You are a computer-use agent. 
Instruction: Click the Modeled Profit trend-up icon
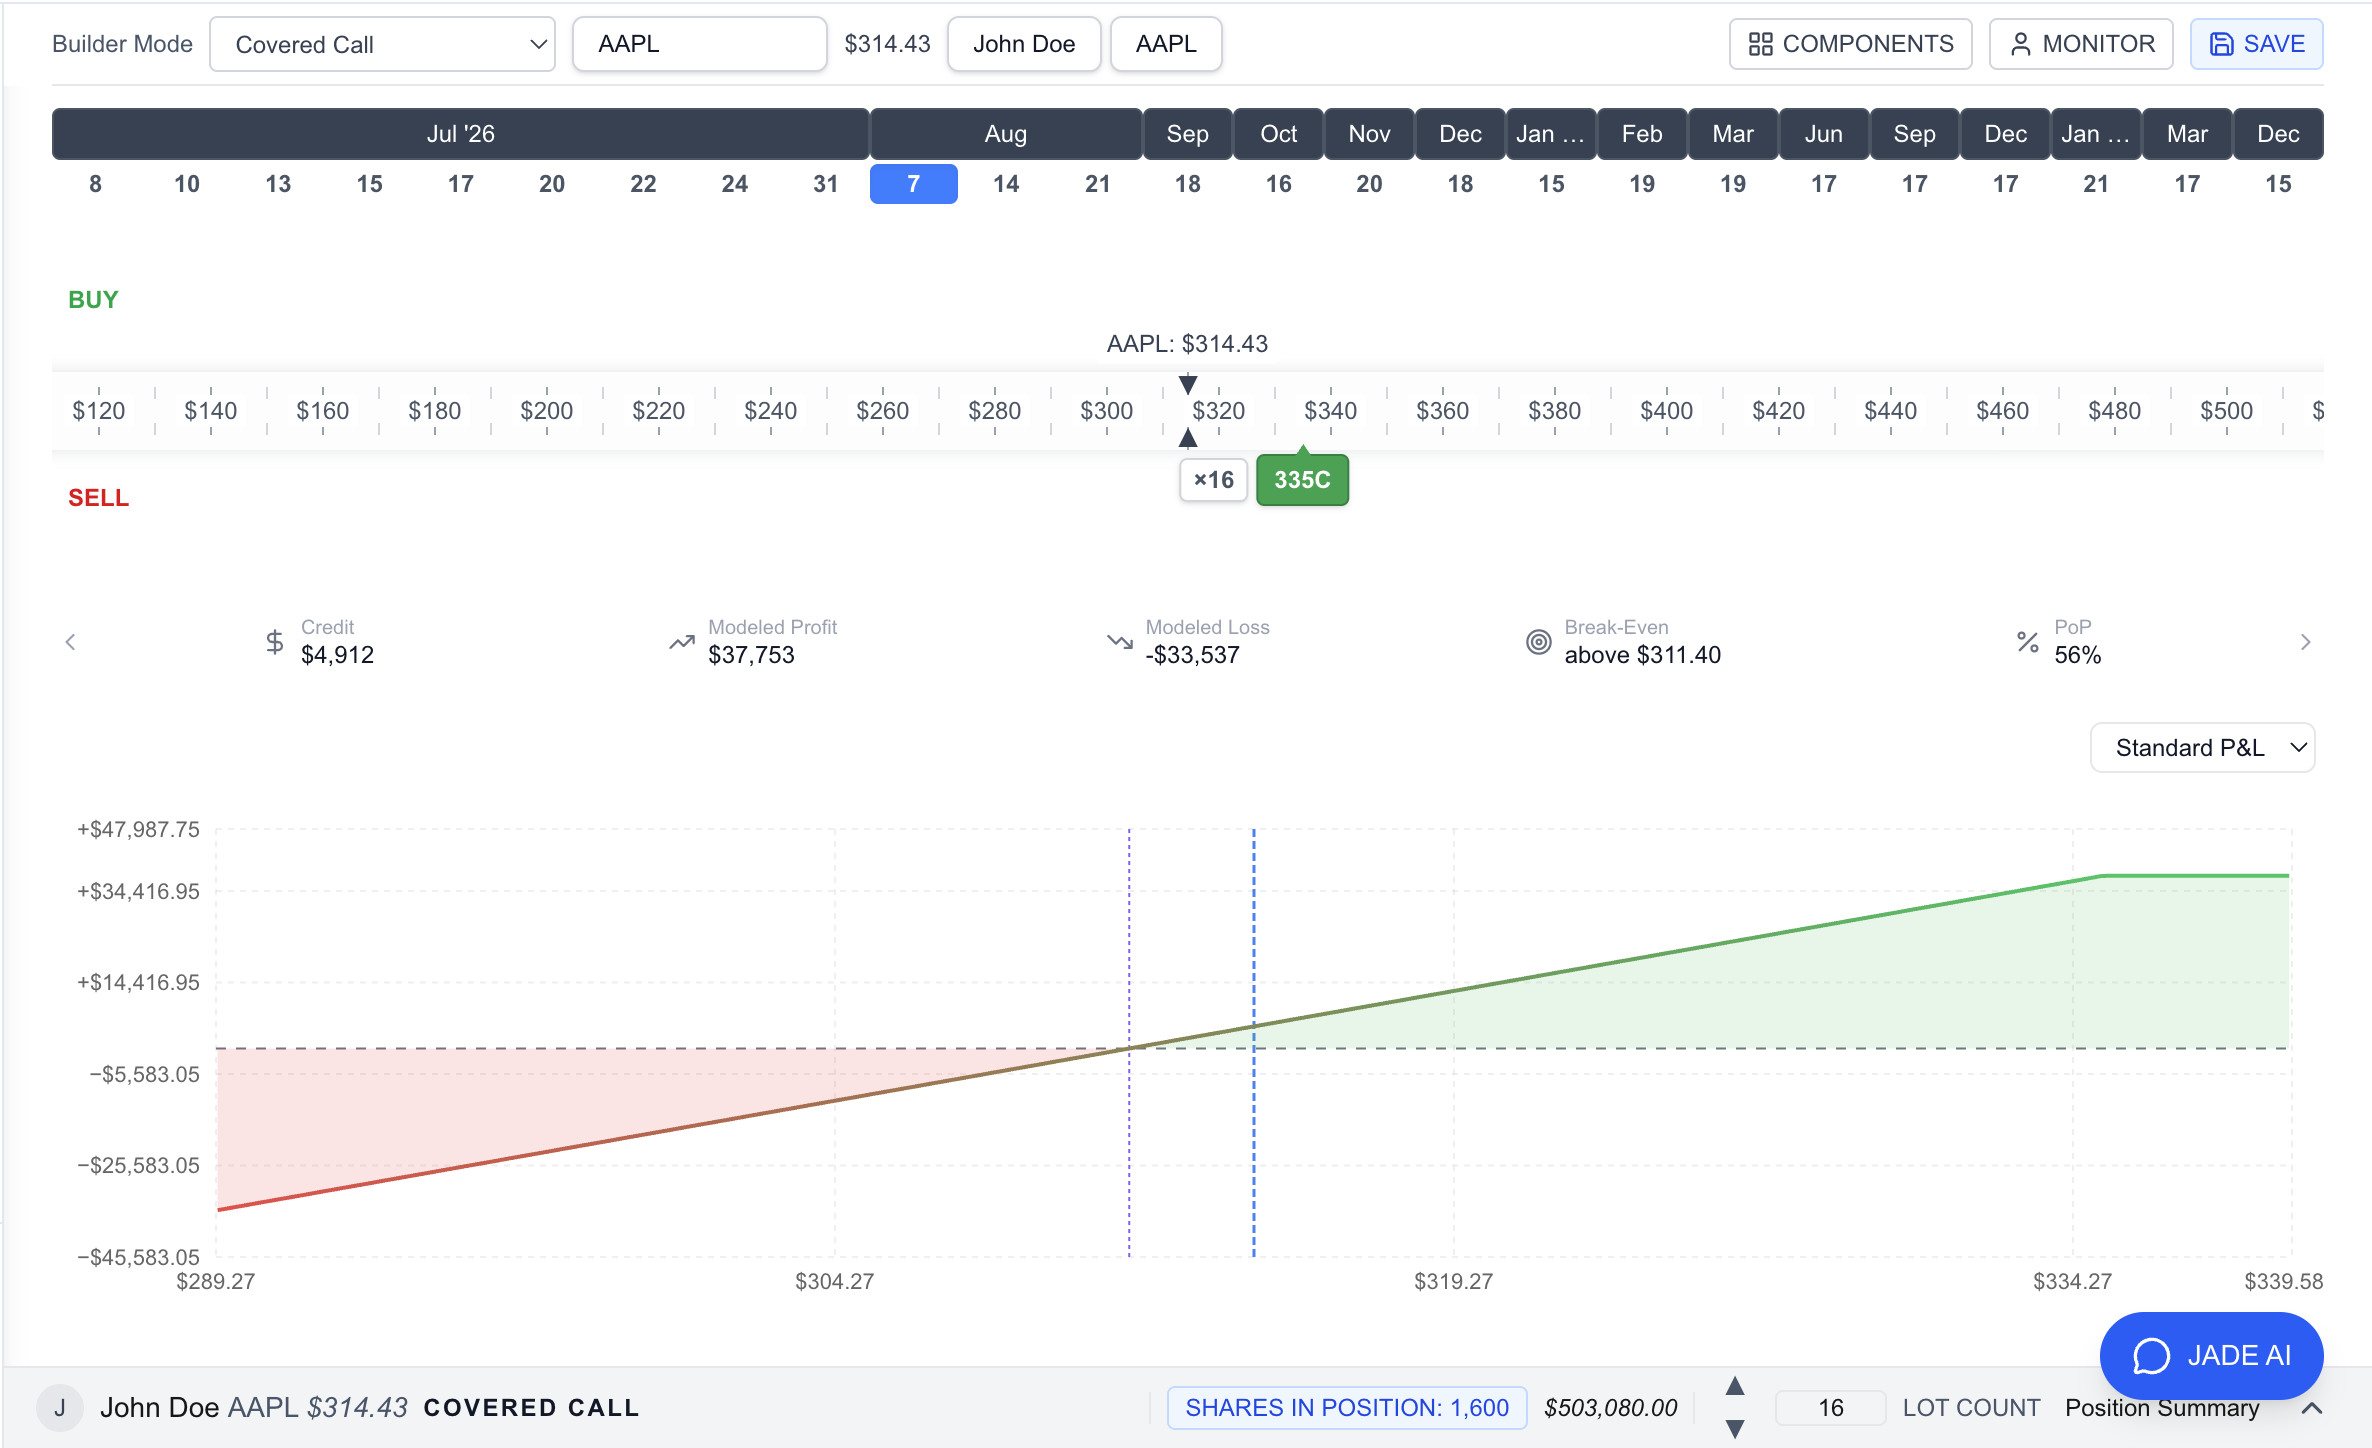click(x=682, y=642)
